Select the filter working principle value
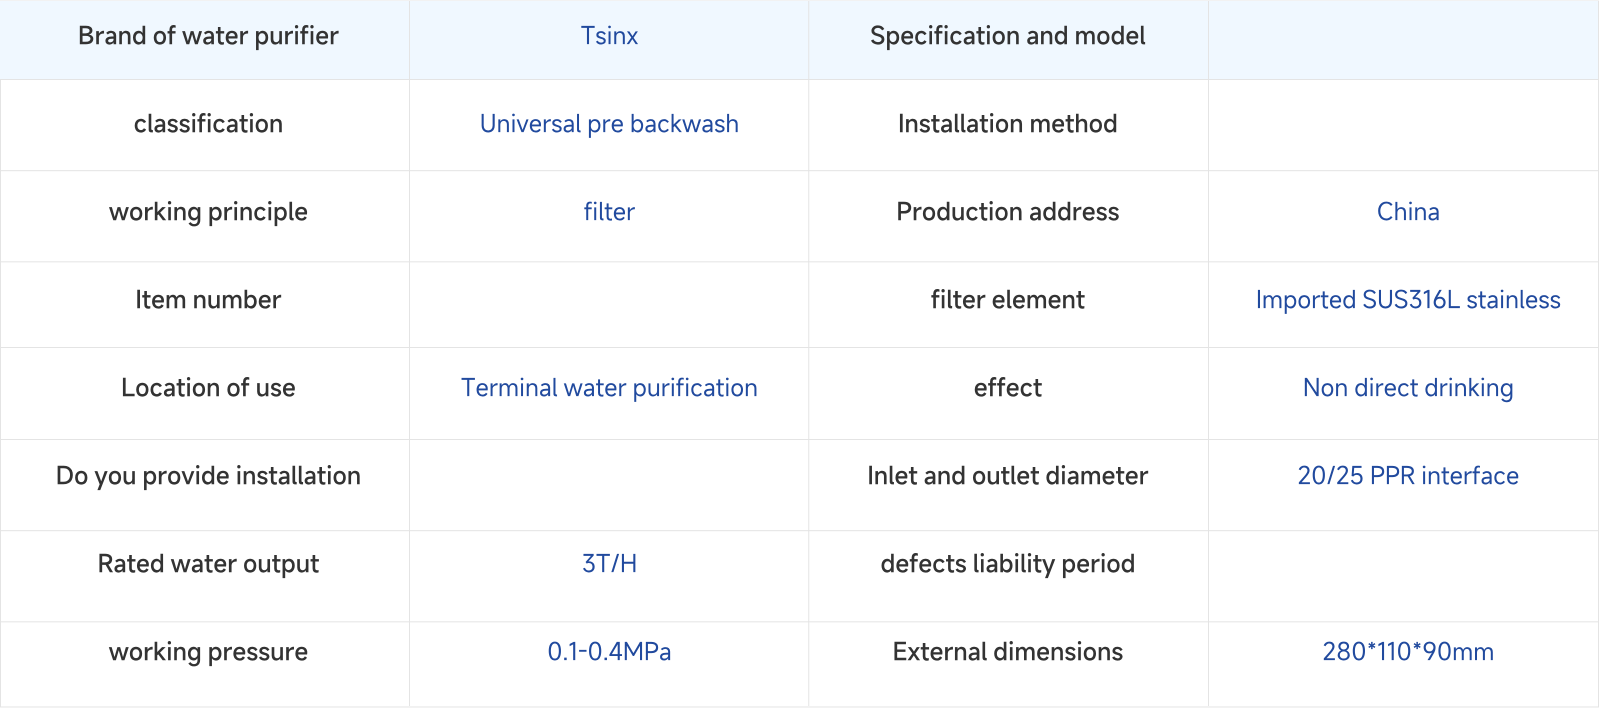Viewport: 1599px width, 710px height. (x=609, y=212)
